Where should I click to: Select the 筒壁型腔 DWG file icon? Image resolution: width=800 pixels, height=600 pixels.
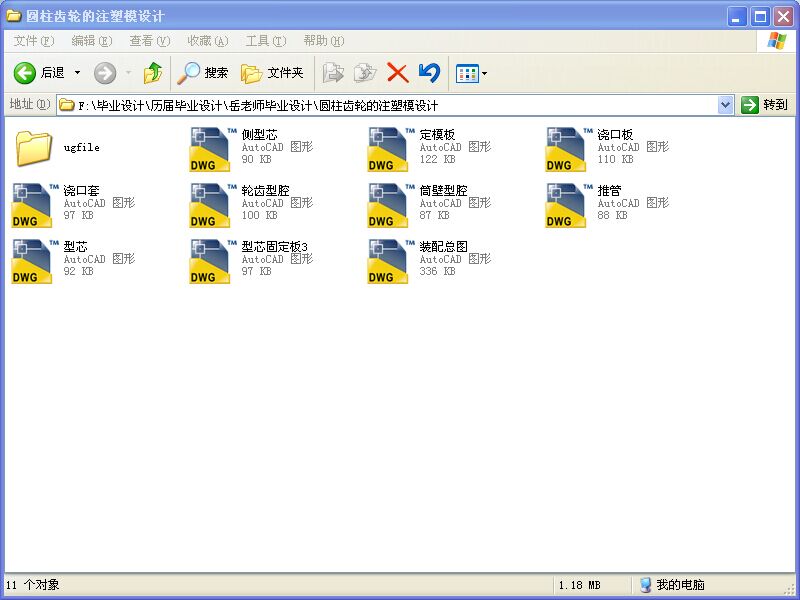(x=388, y=205)
